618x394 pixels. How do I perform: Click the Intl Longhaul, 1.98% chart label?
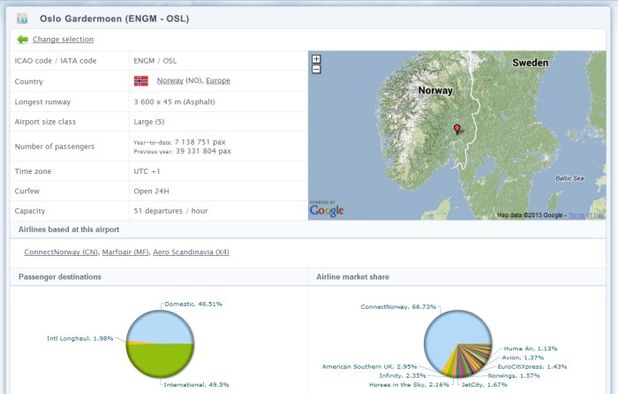pyautogui.click(x=80, y=338)
